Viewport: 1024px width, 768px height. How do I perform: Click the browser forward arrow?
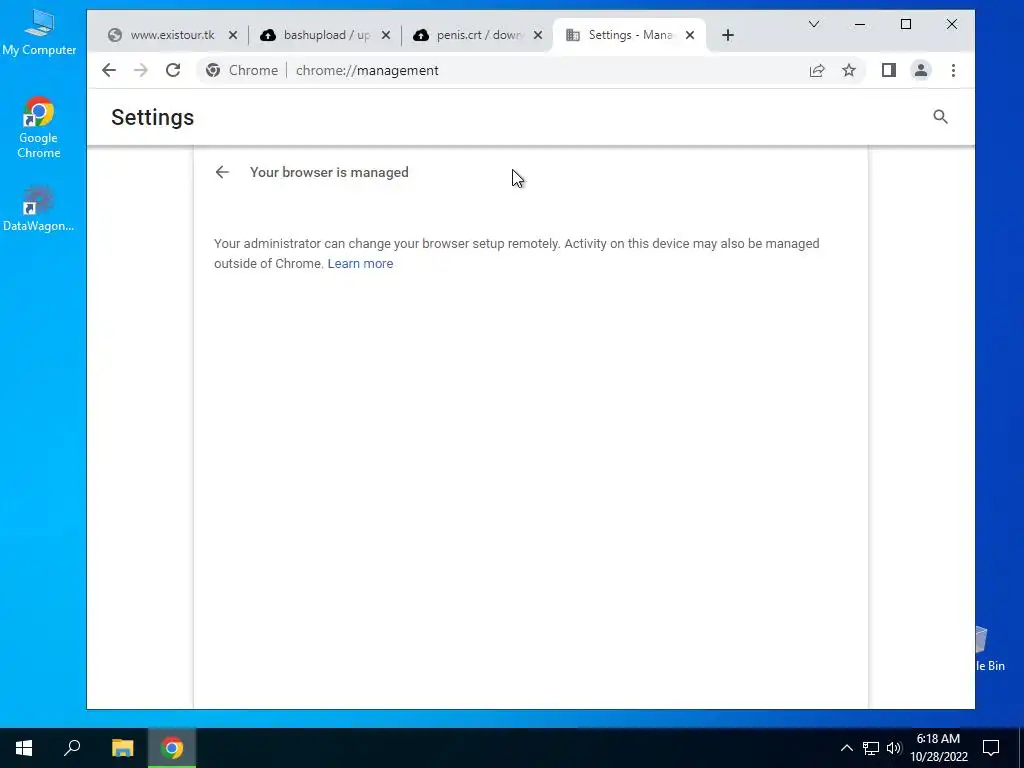point(141,70)
